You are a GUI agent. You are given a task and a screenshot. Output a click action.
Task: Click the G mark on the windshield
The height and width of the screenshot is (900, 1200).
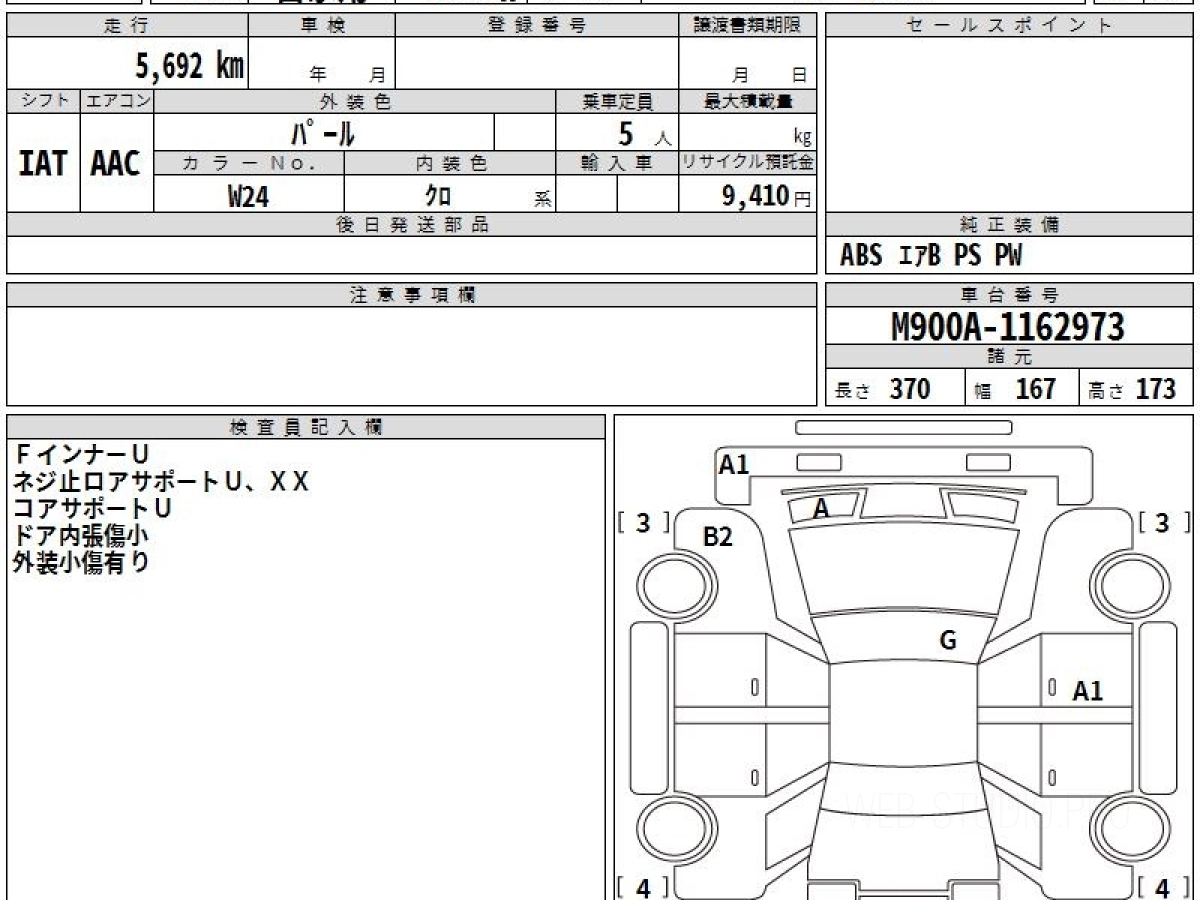(x=948, y=641)
